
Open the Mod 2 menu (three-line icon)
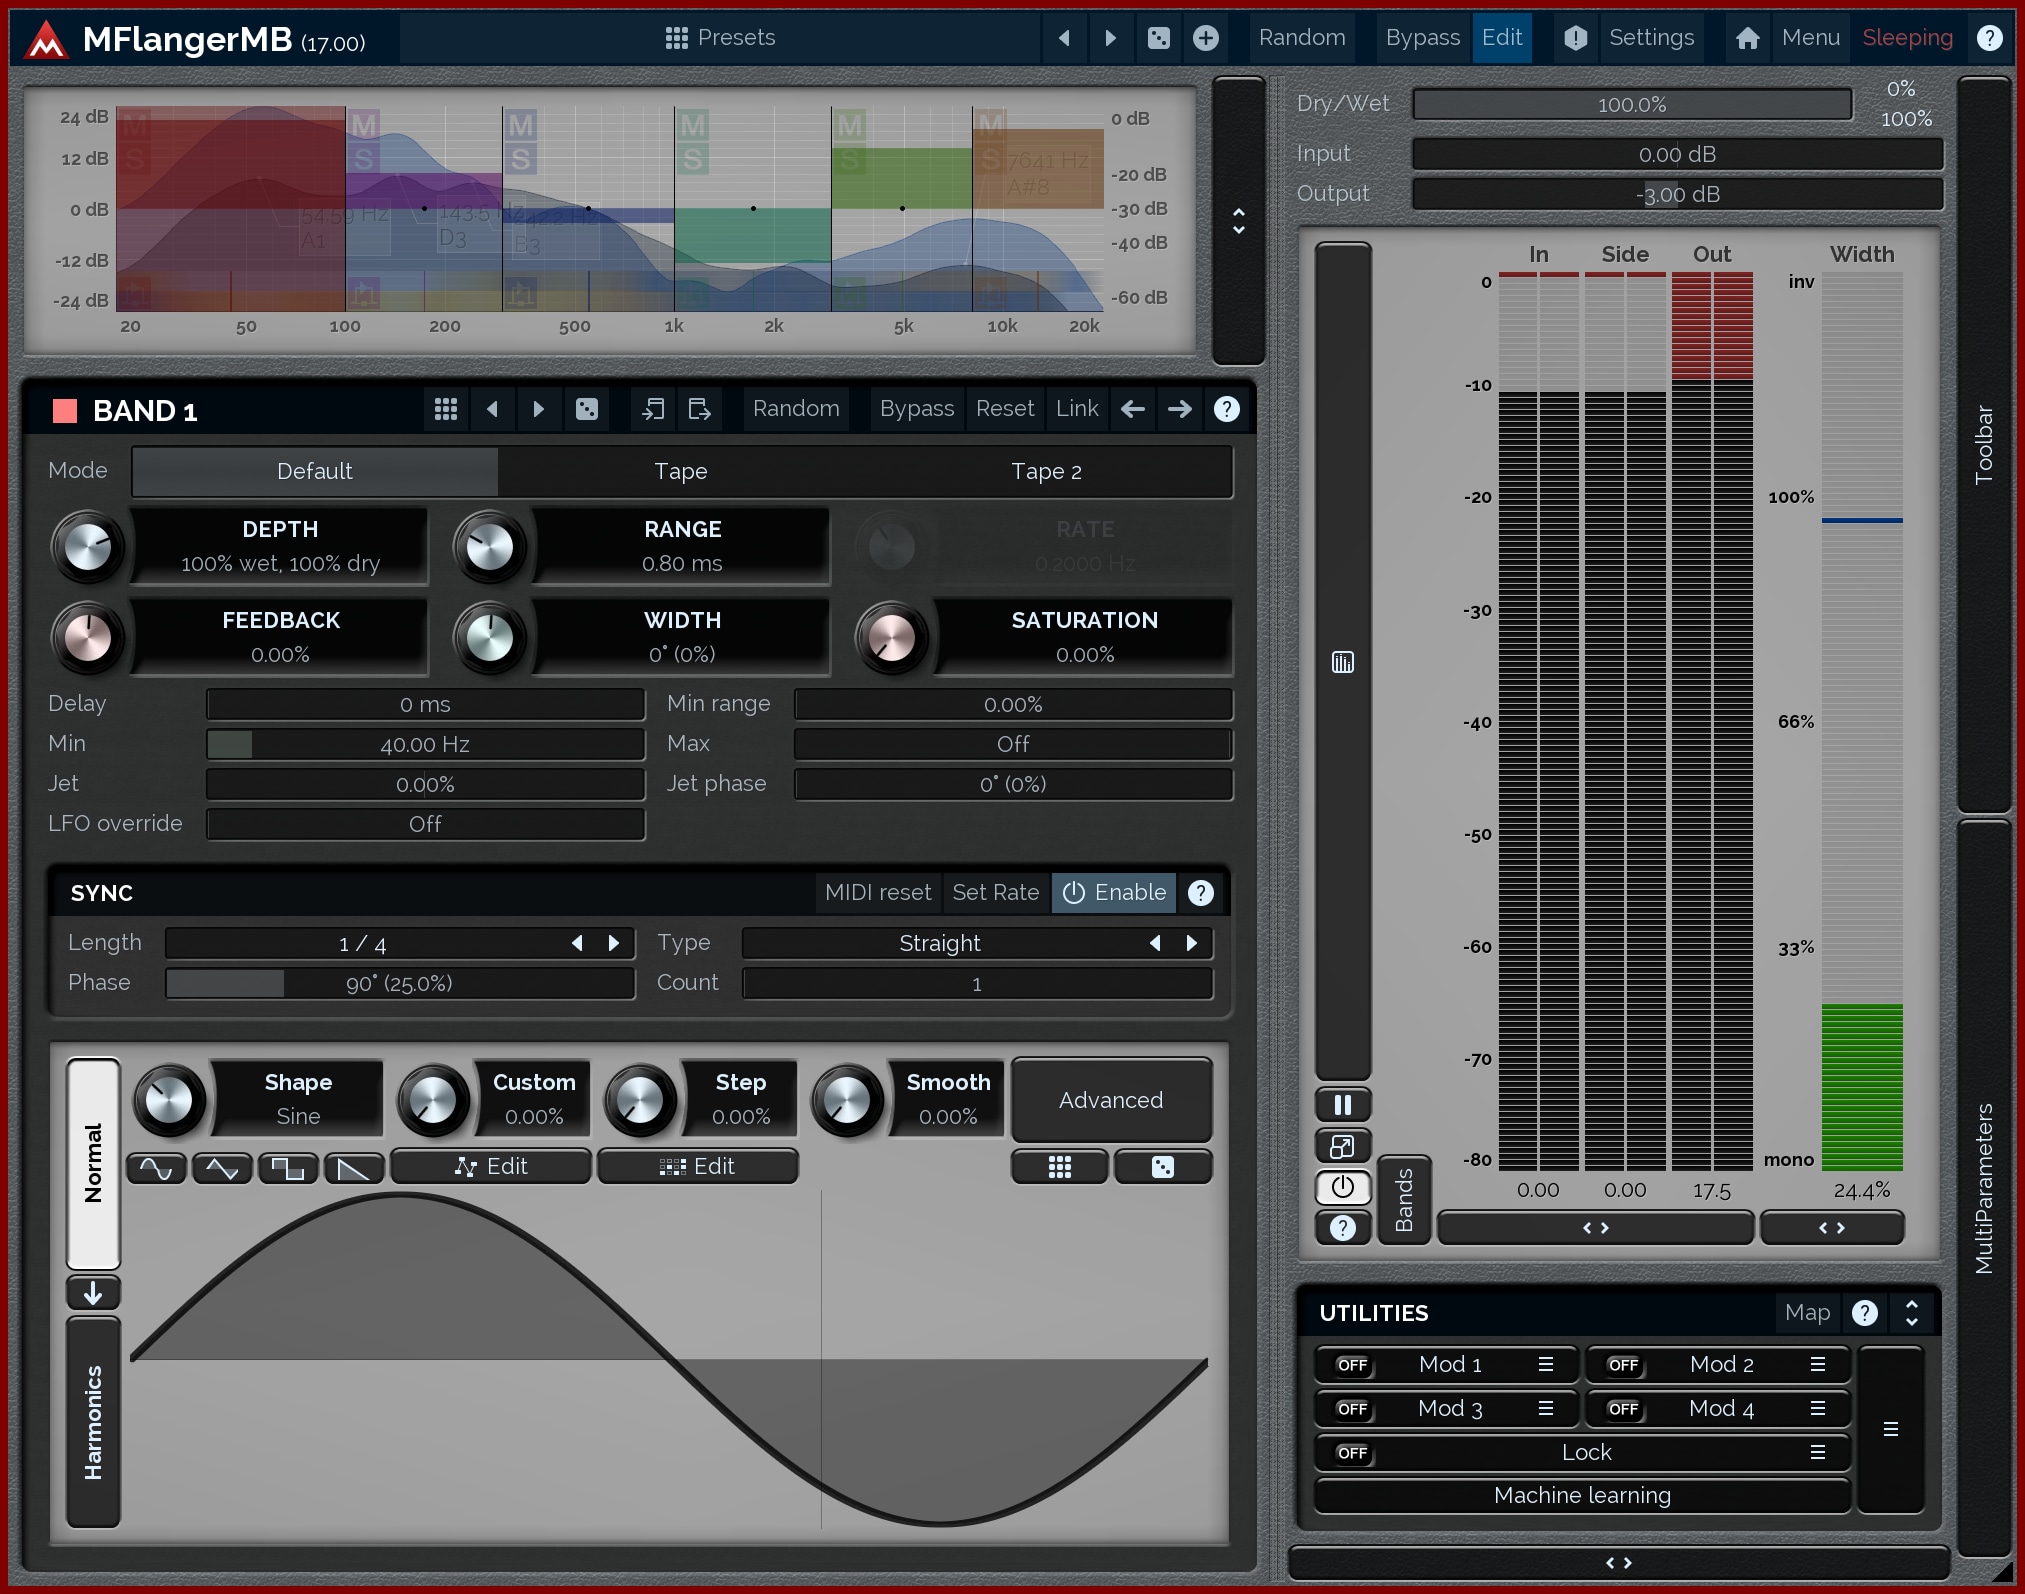click(x=1817, y=1365)
